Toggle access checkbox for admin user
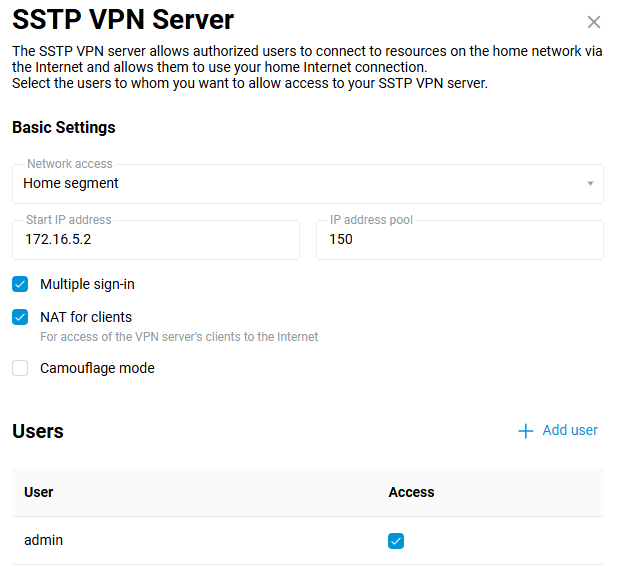Image resolution: width=618 pixels, height=570 pixels. [x=396, y=541]
